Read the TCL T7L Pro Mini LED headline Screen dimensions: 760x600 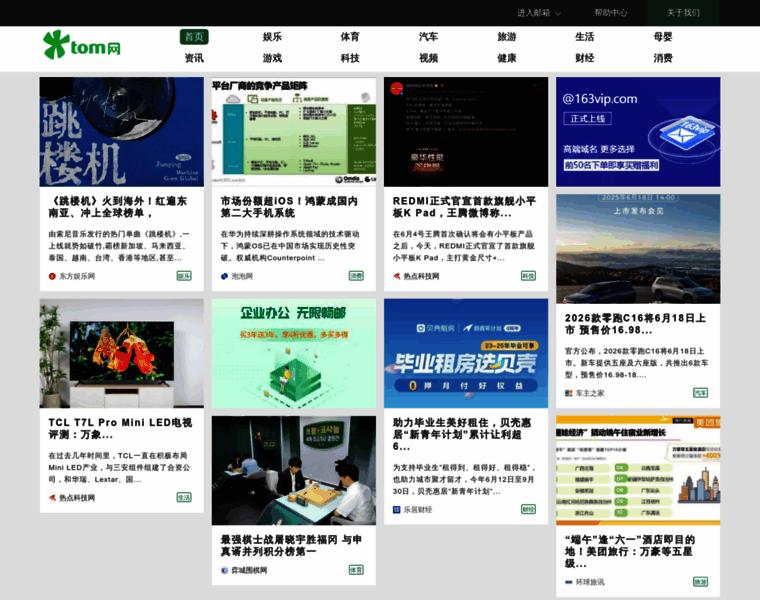[120, 428]
